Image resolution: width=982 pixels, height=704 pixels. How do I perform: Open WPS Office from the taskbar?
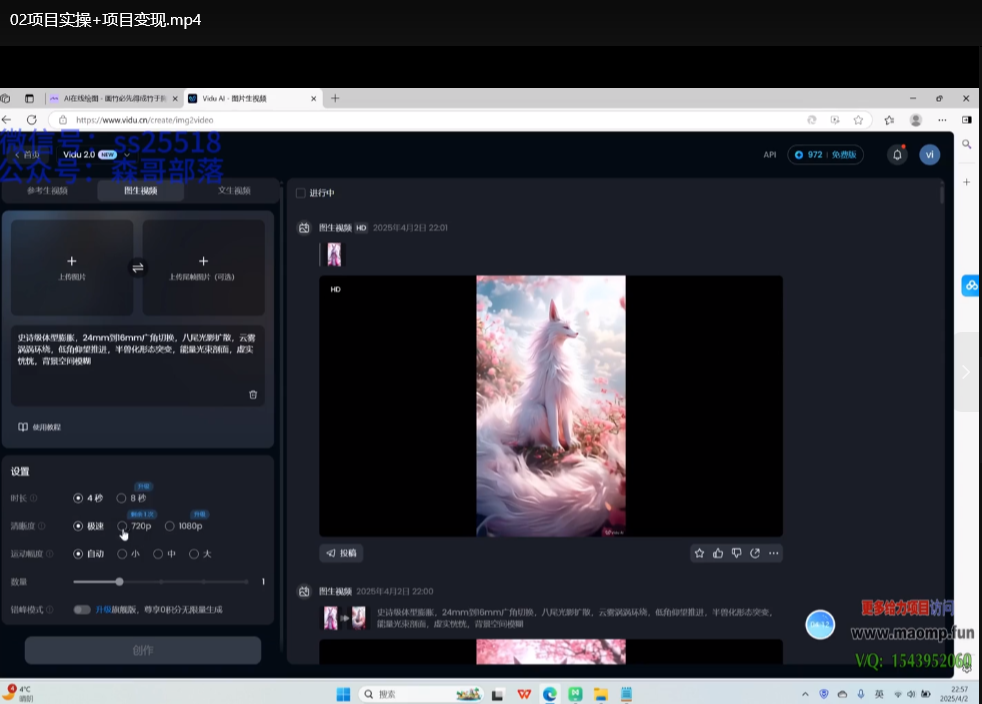coord(524,694)
